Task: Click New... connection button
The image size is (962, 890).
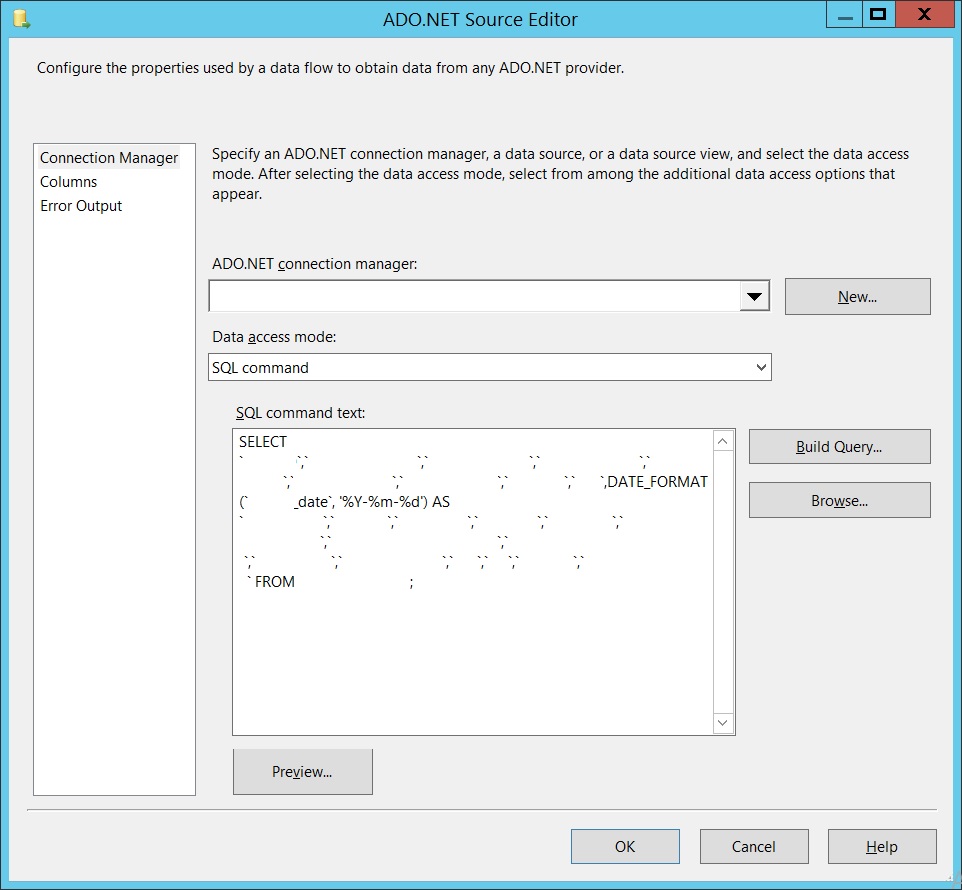Action: click(858, 297)
